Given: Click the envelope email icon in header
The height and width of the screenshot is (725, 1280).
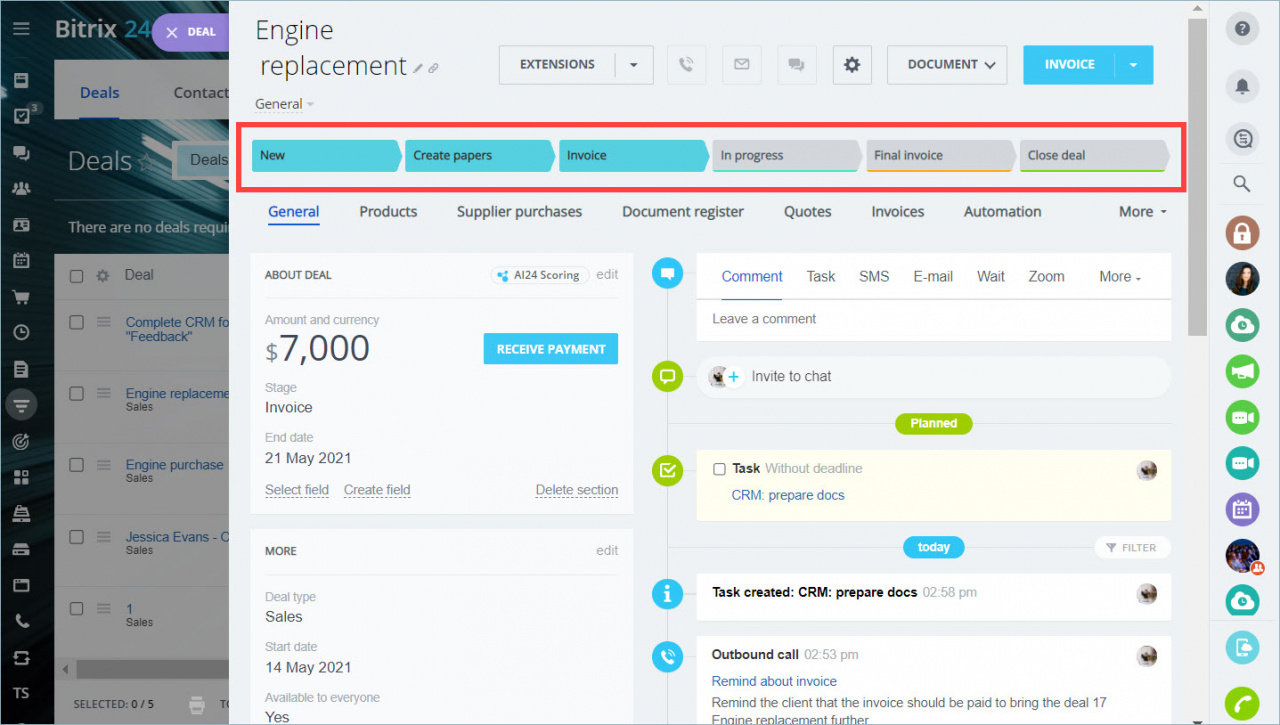Looking at the screenshot, I should tap(741, 65).
